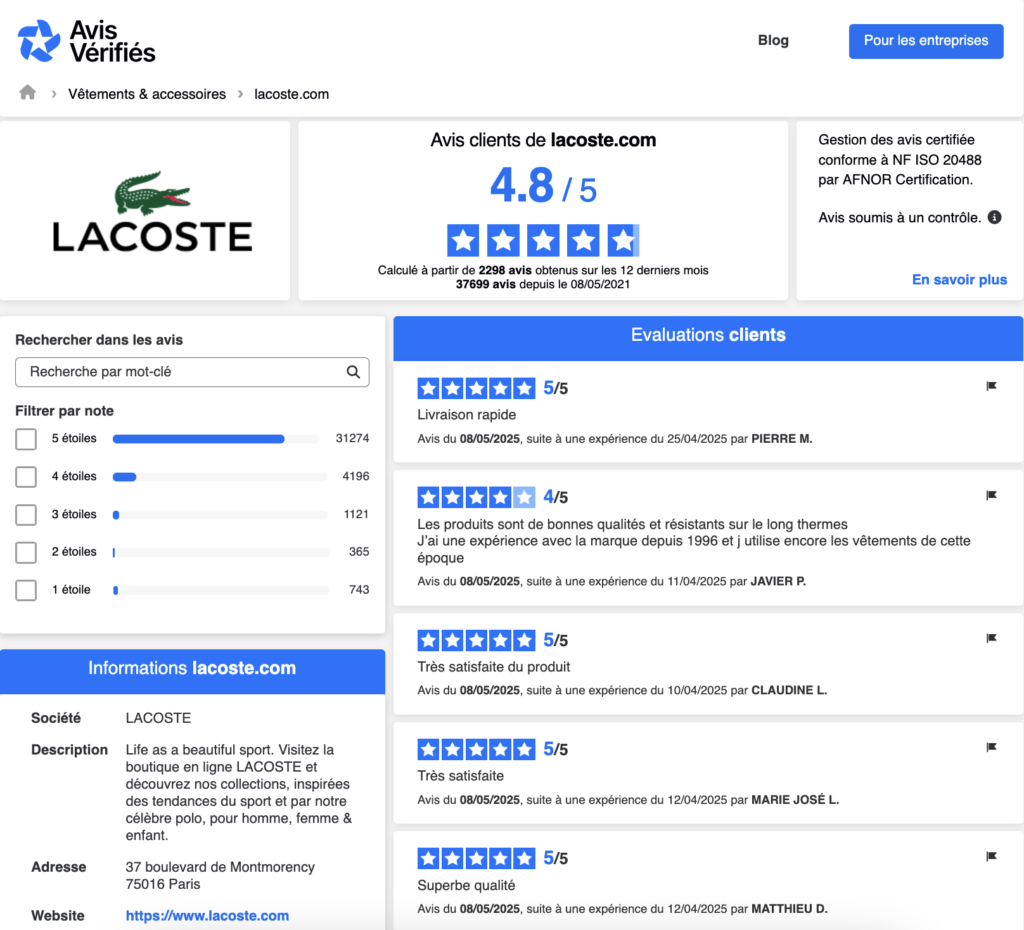Click the Livraison rapide review text
Image resolution: width=1024 pixels, height=930 pixels.
point(466,415)
